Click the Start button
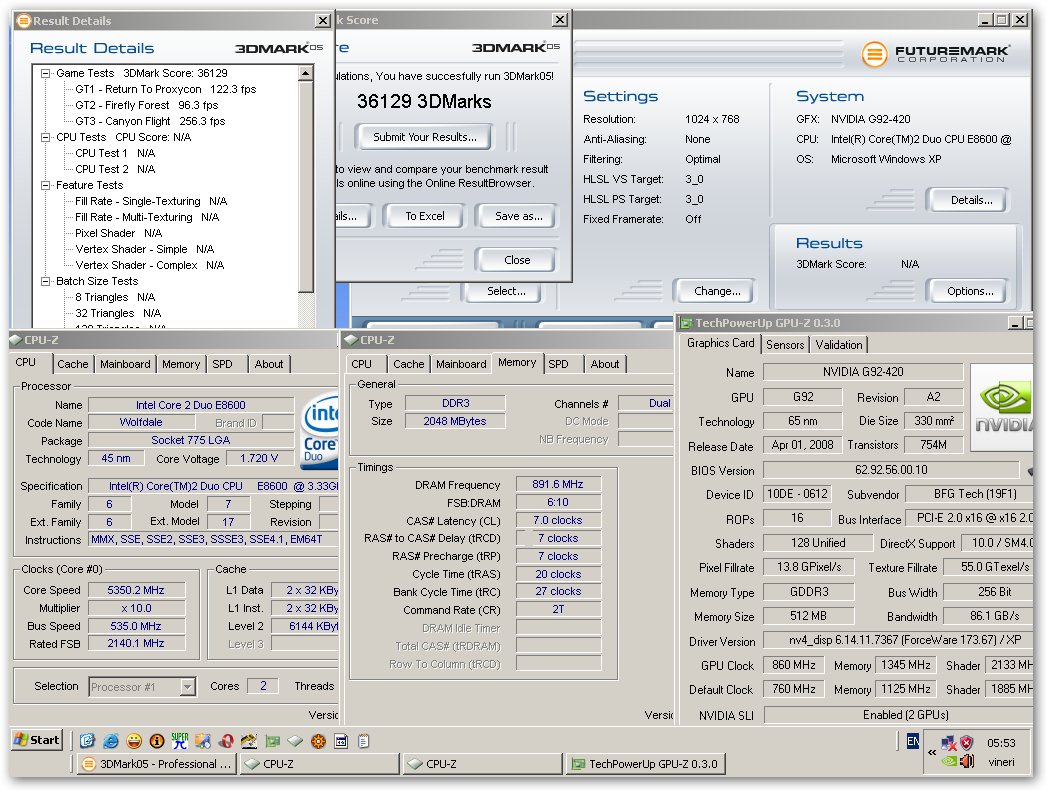 point(37,740)
